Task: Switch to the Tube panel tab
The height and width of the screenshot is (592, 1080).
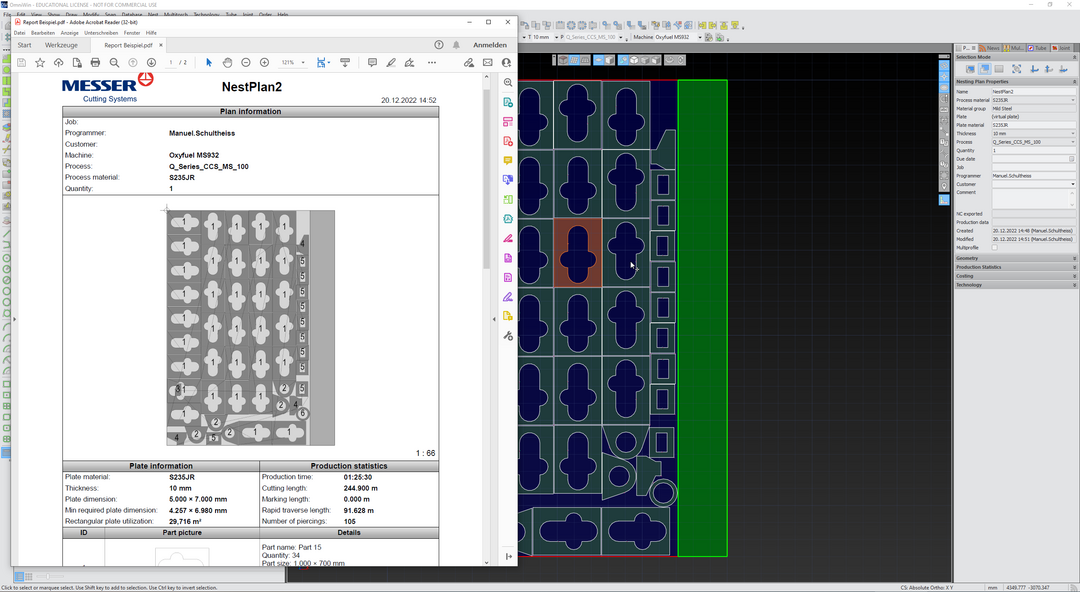Action: pyautogui.click(x=1037, y=48)
